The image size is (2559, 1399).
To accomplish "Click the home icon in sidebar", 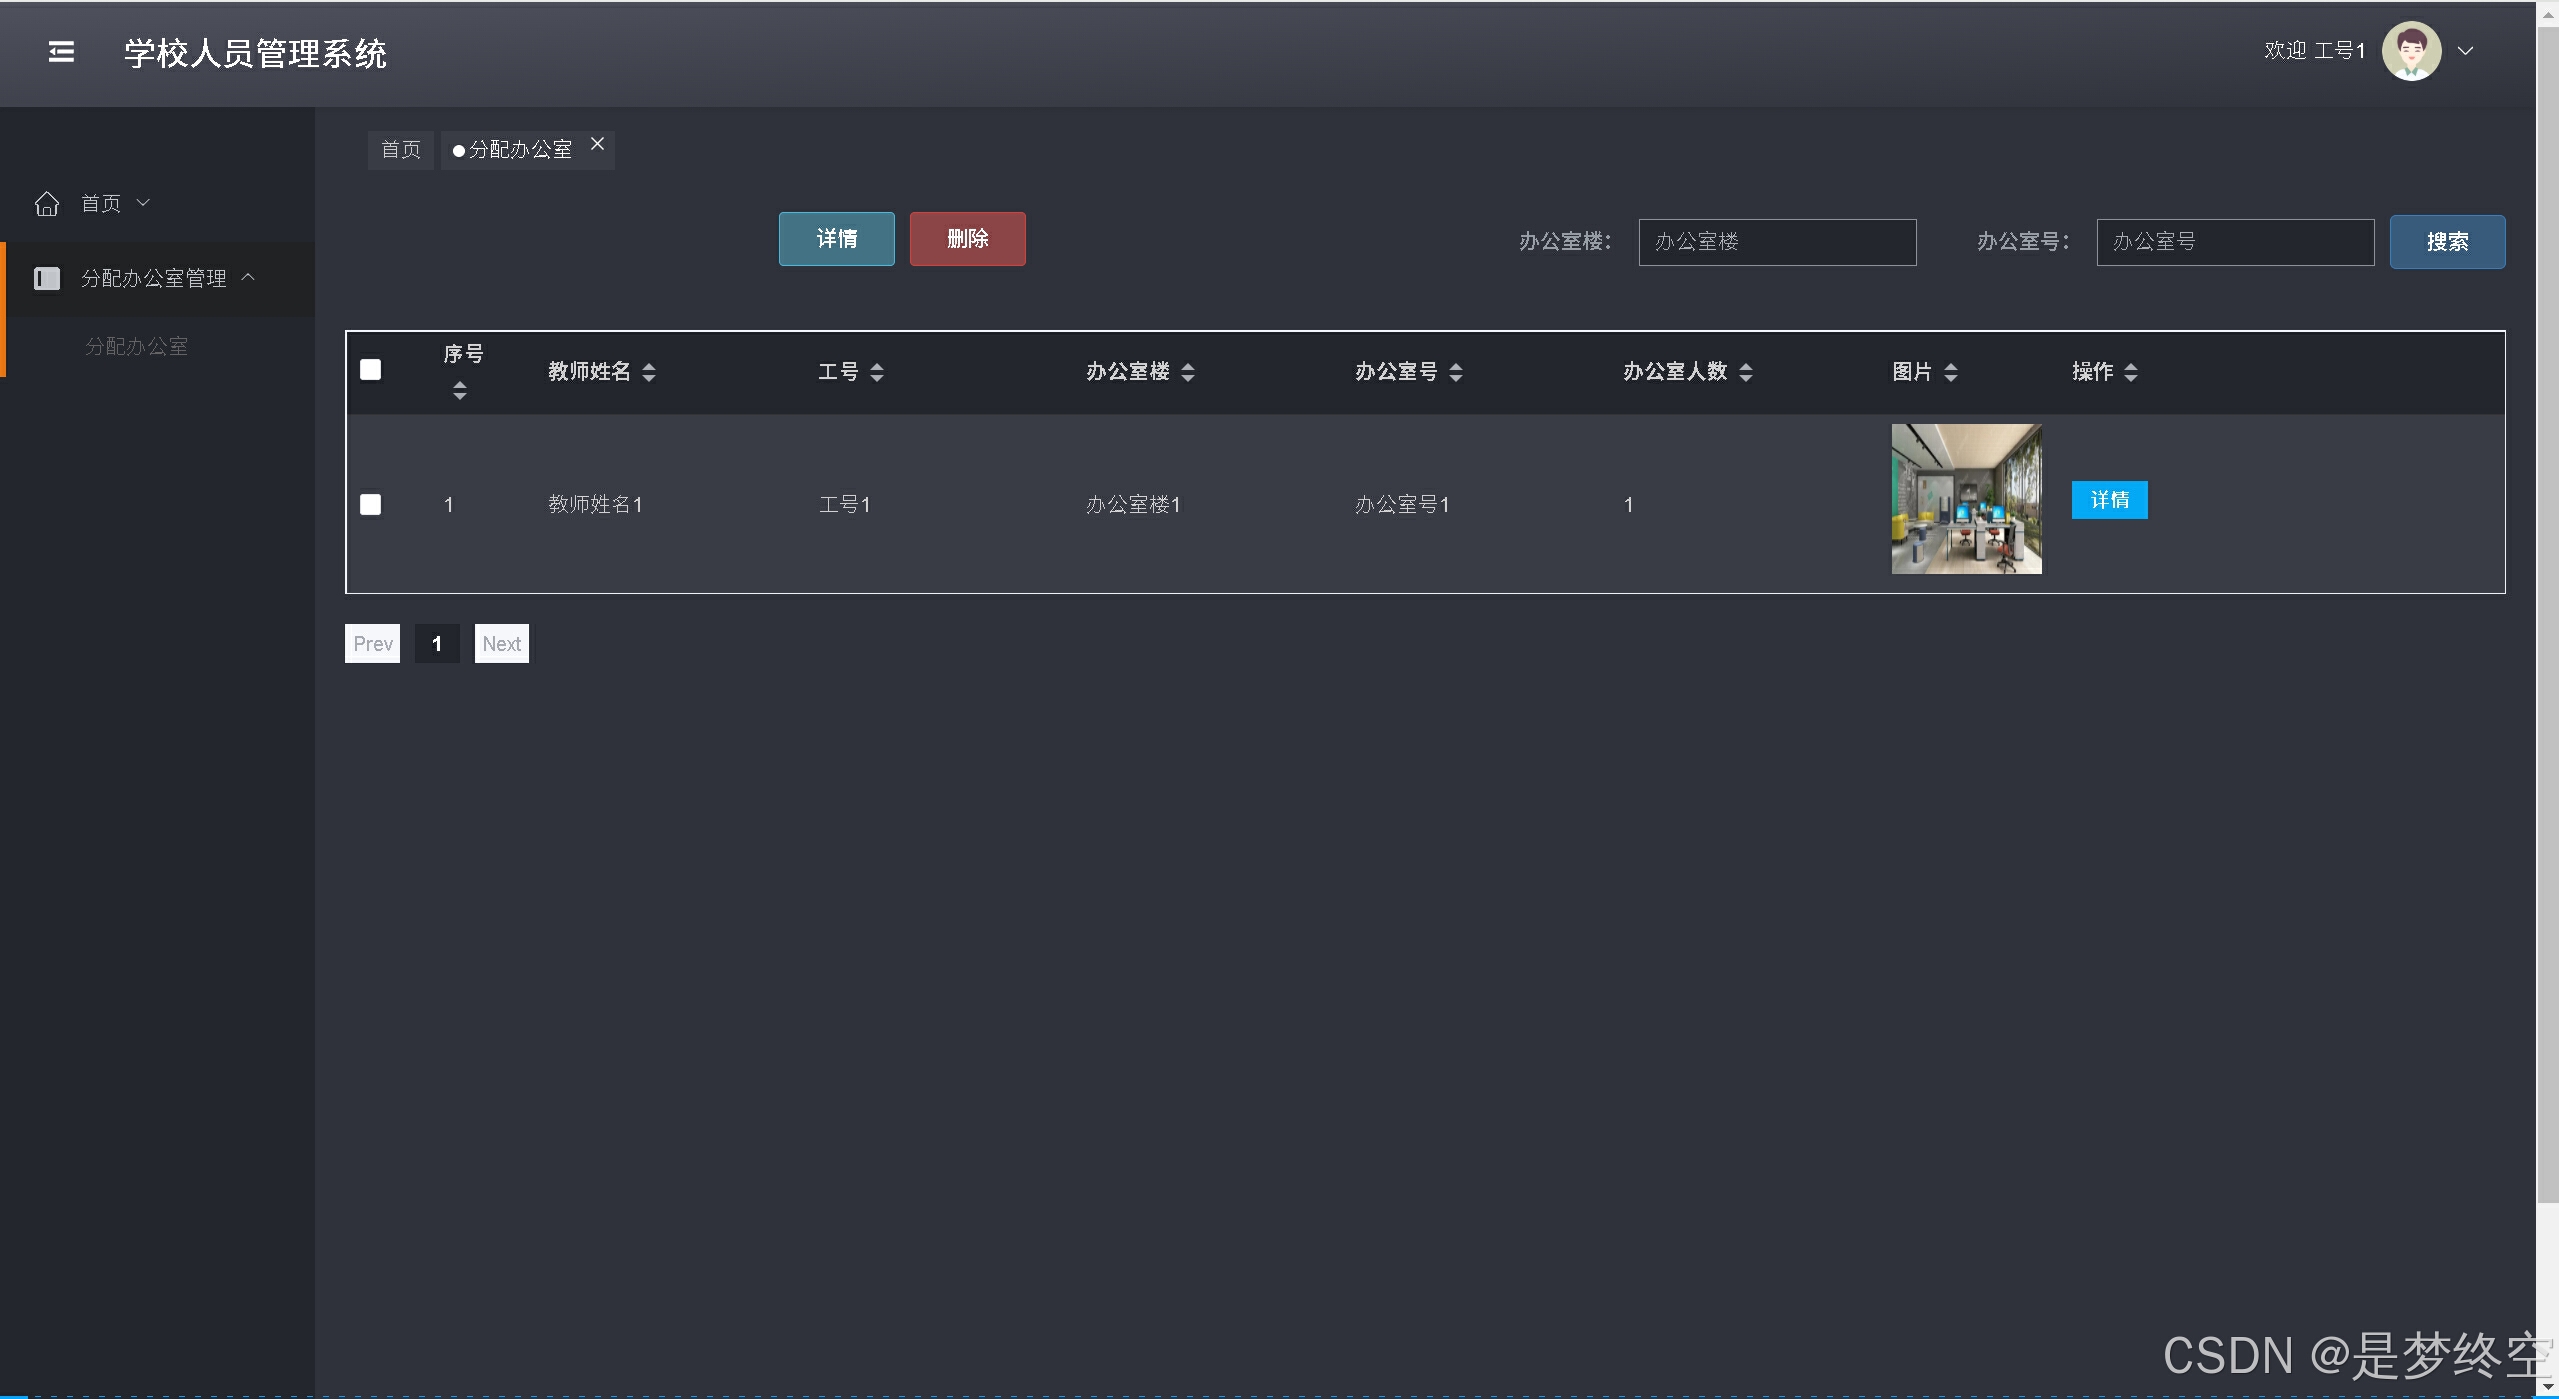I will click(47, 204).
